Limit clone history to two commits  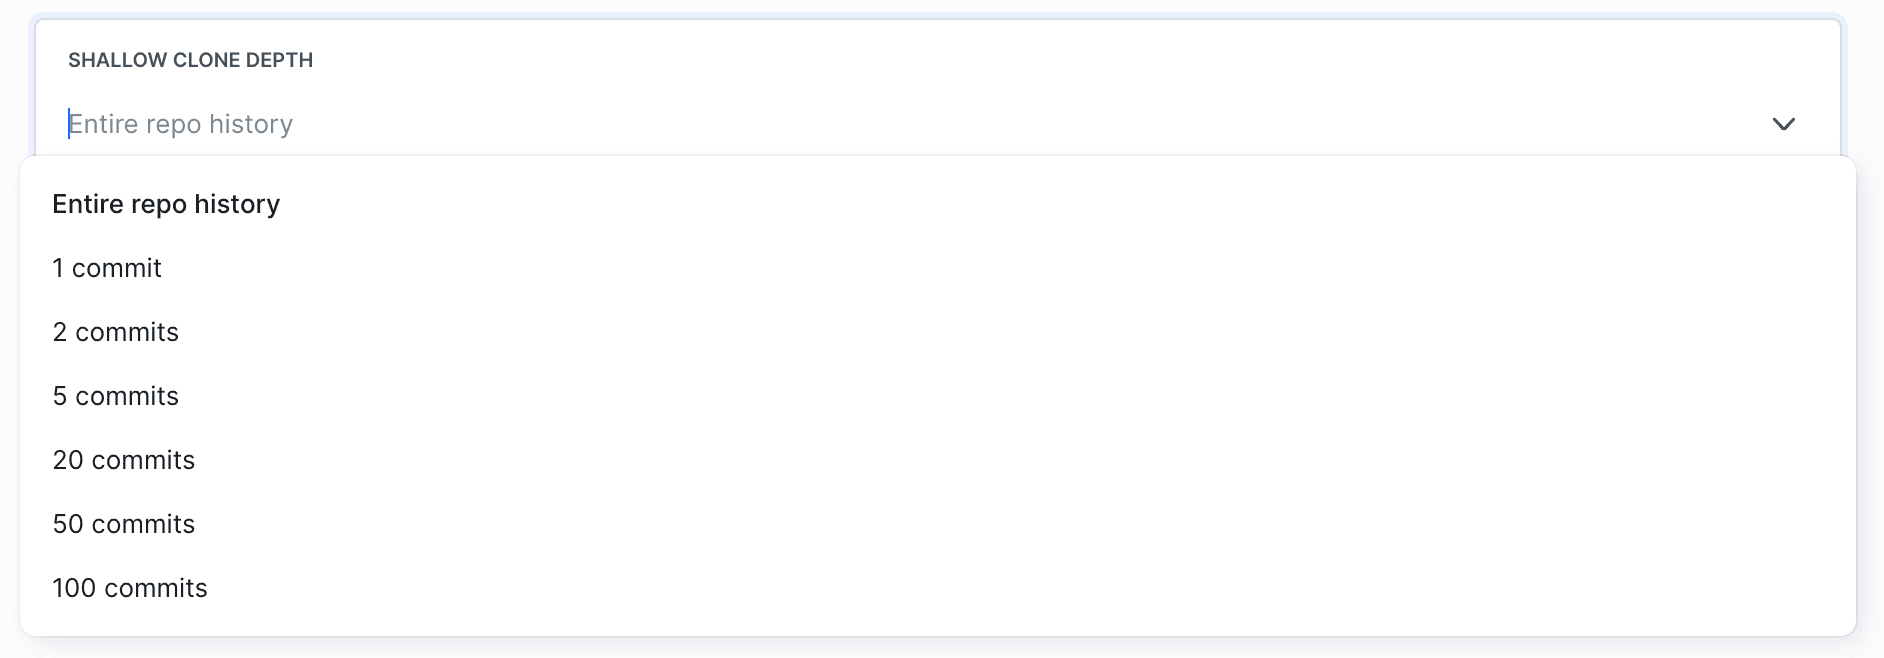(x=116, y=332)
